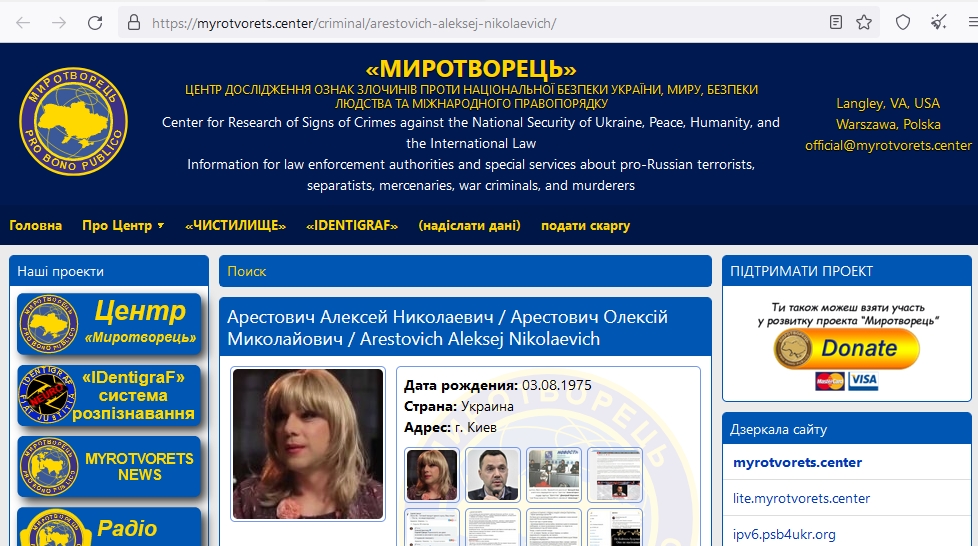Image resolution: width=978 pixels, height=546 pixels.
Task: Open the «Головна» menu item
Action: [35, 225]
